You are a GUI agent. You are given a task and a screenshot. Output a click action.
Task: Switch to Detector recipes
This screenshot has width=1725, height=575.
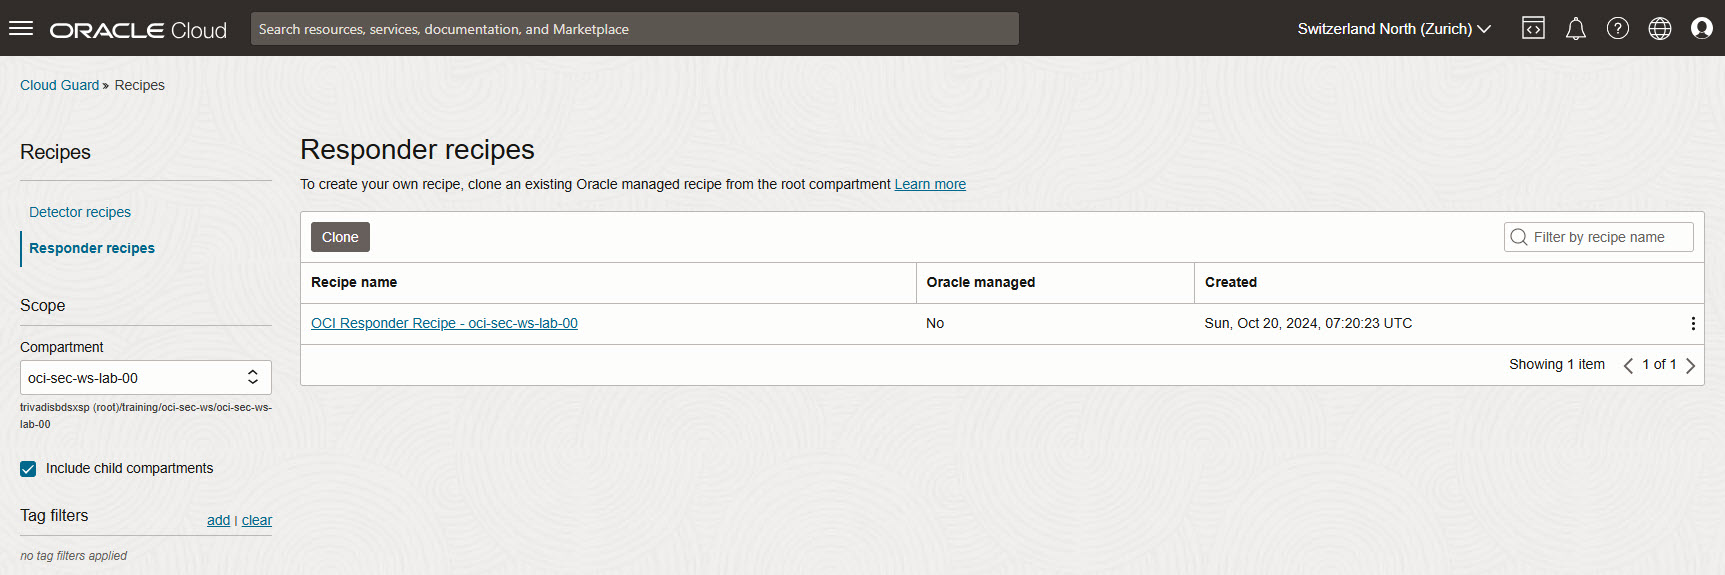click(80, 212)
